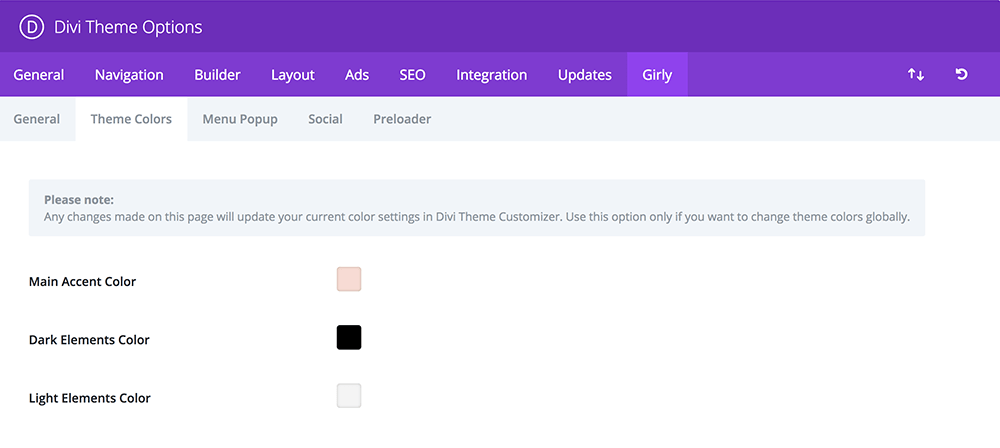
Task: Select the Girly tab
Action: (657, 75)
